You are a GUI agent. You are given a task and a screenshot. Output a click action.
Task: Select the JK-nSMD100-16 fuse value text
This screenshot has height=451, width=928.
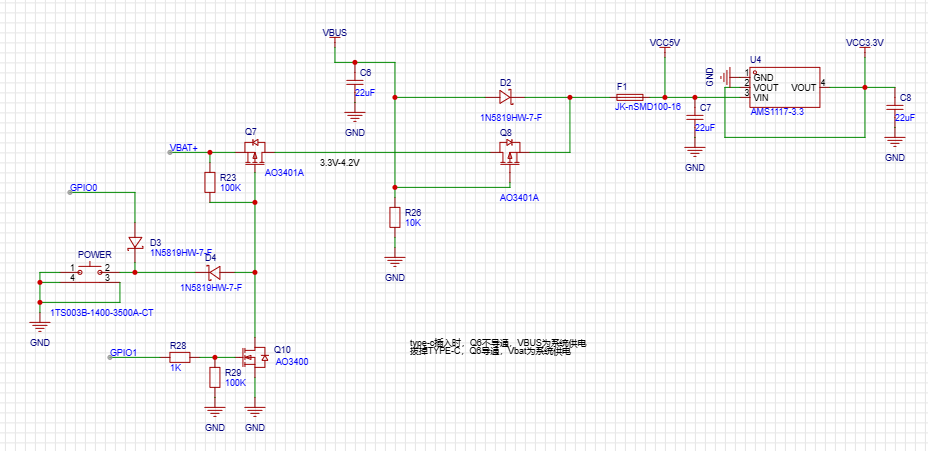pyautogui.click(x=649, y=107)
